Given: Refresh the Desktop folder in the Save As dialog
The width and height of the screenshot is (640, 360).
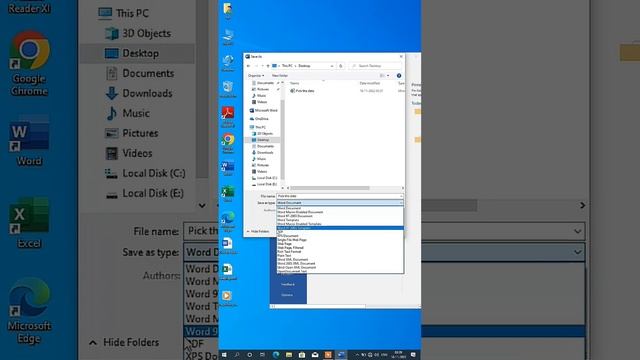Looking at the screenshot, I should click(x=341, y=66).
